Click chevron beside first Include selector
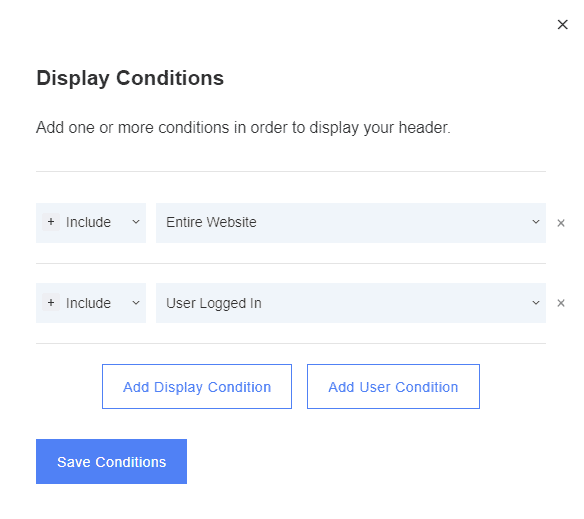This screenshot has height=519, width=584. 136,222
